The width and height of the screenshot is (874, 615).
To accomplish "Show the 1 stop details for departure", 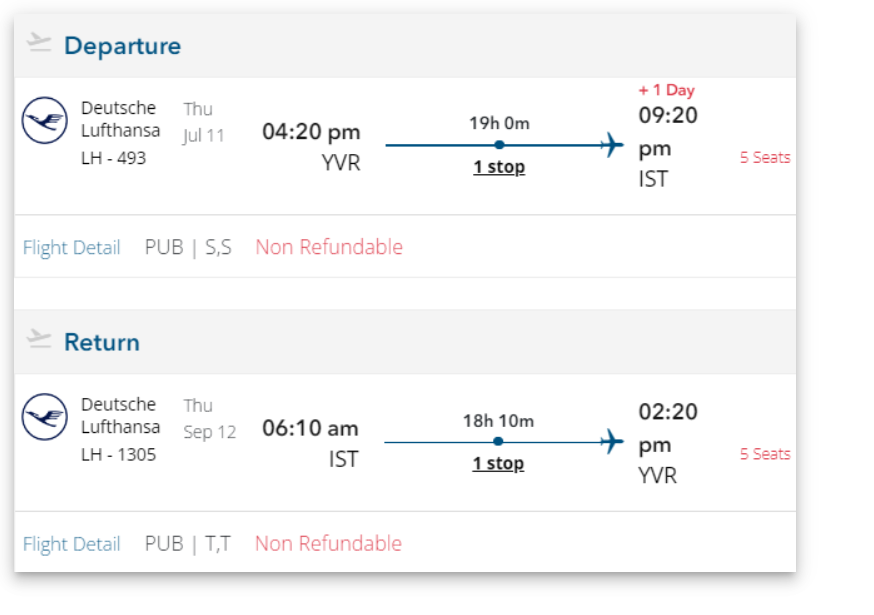I will 499,167.
